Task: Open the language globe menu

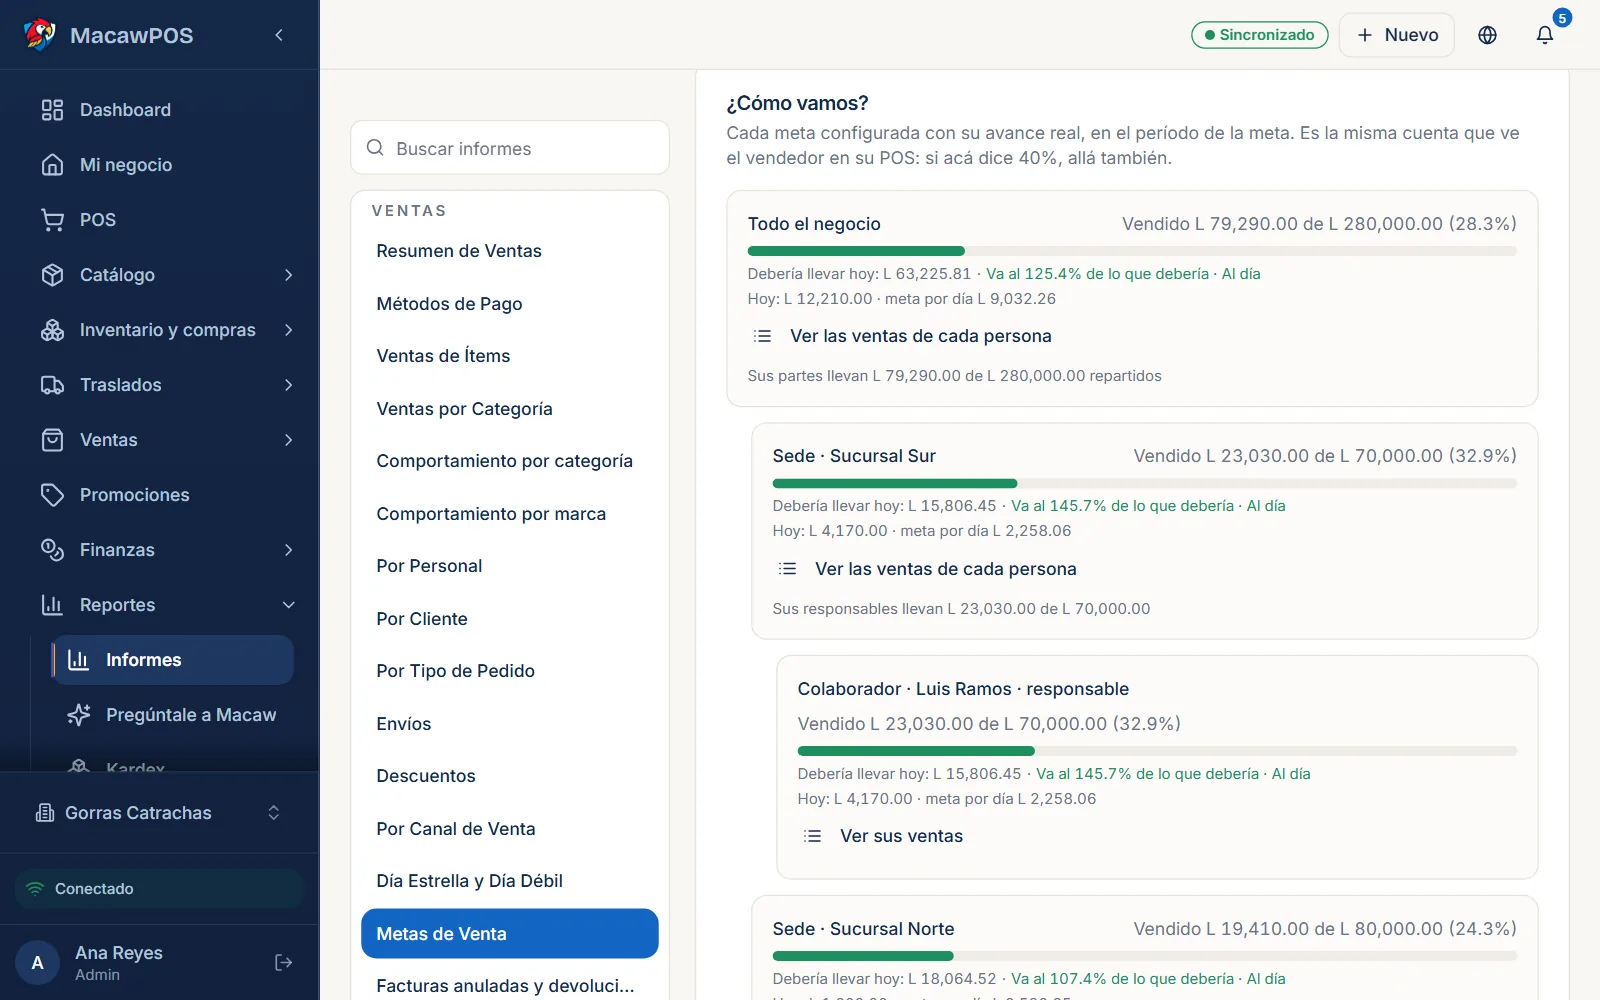Action: (1488, 35)
